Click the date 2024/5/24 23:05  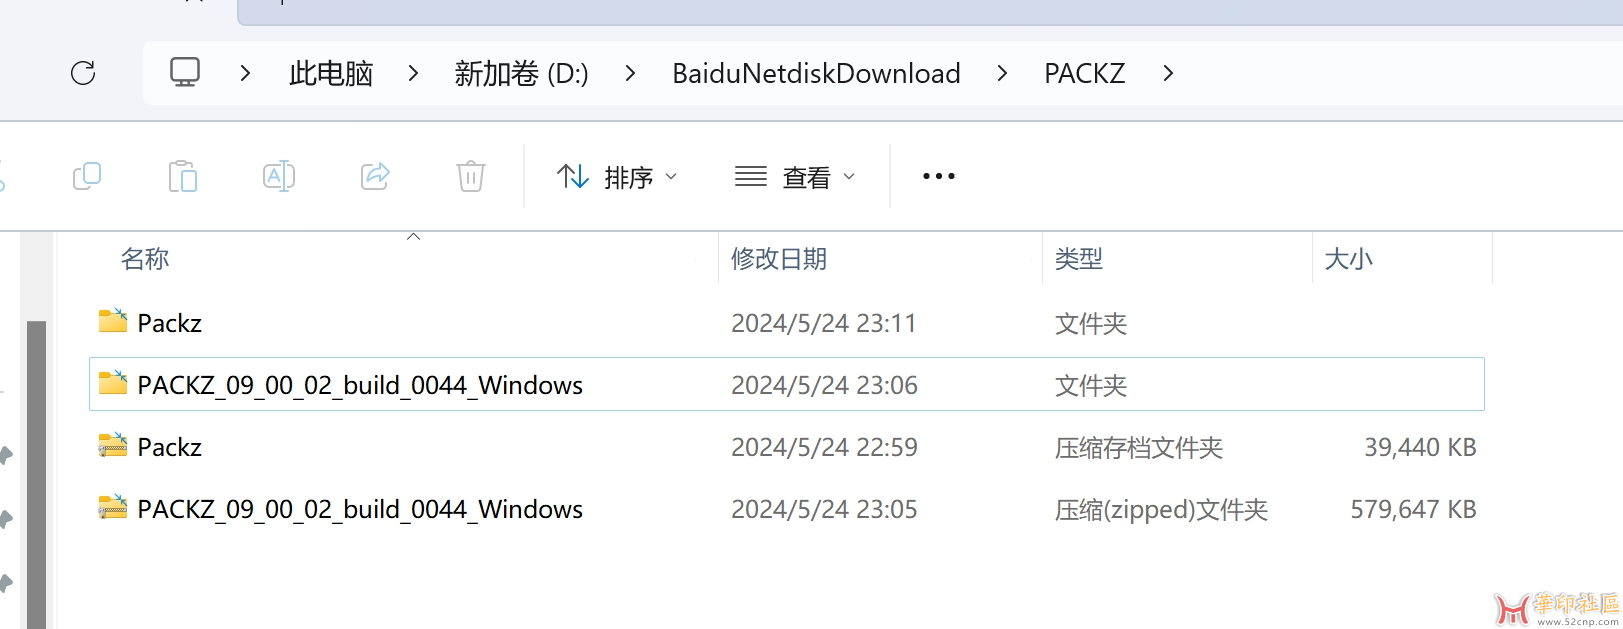tap(824, 509)
